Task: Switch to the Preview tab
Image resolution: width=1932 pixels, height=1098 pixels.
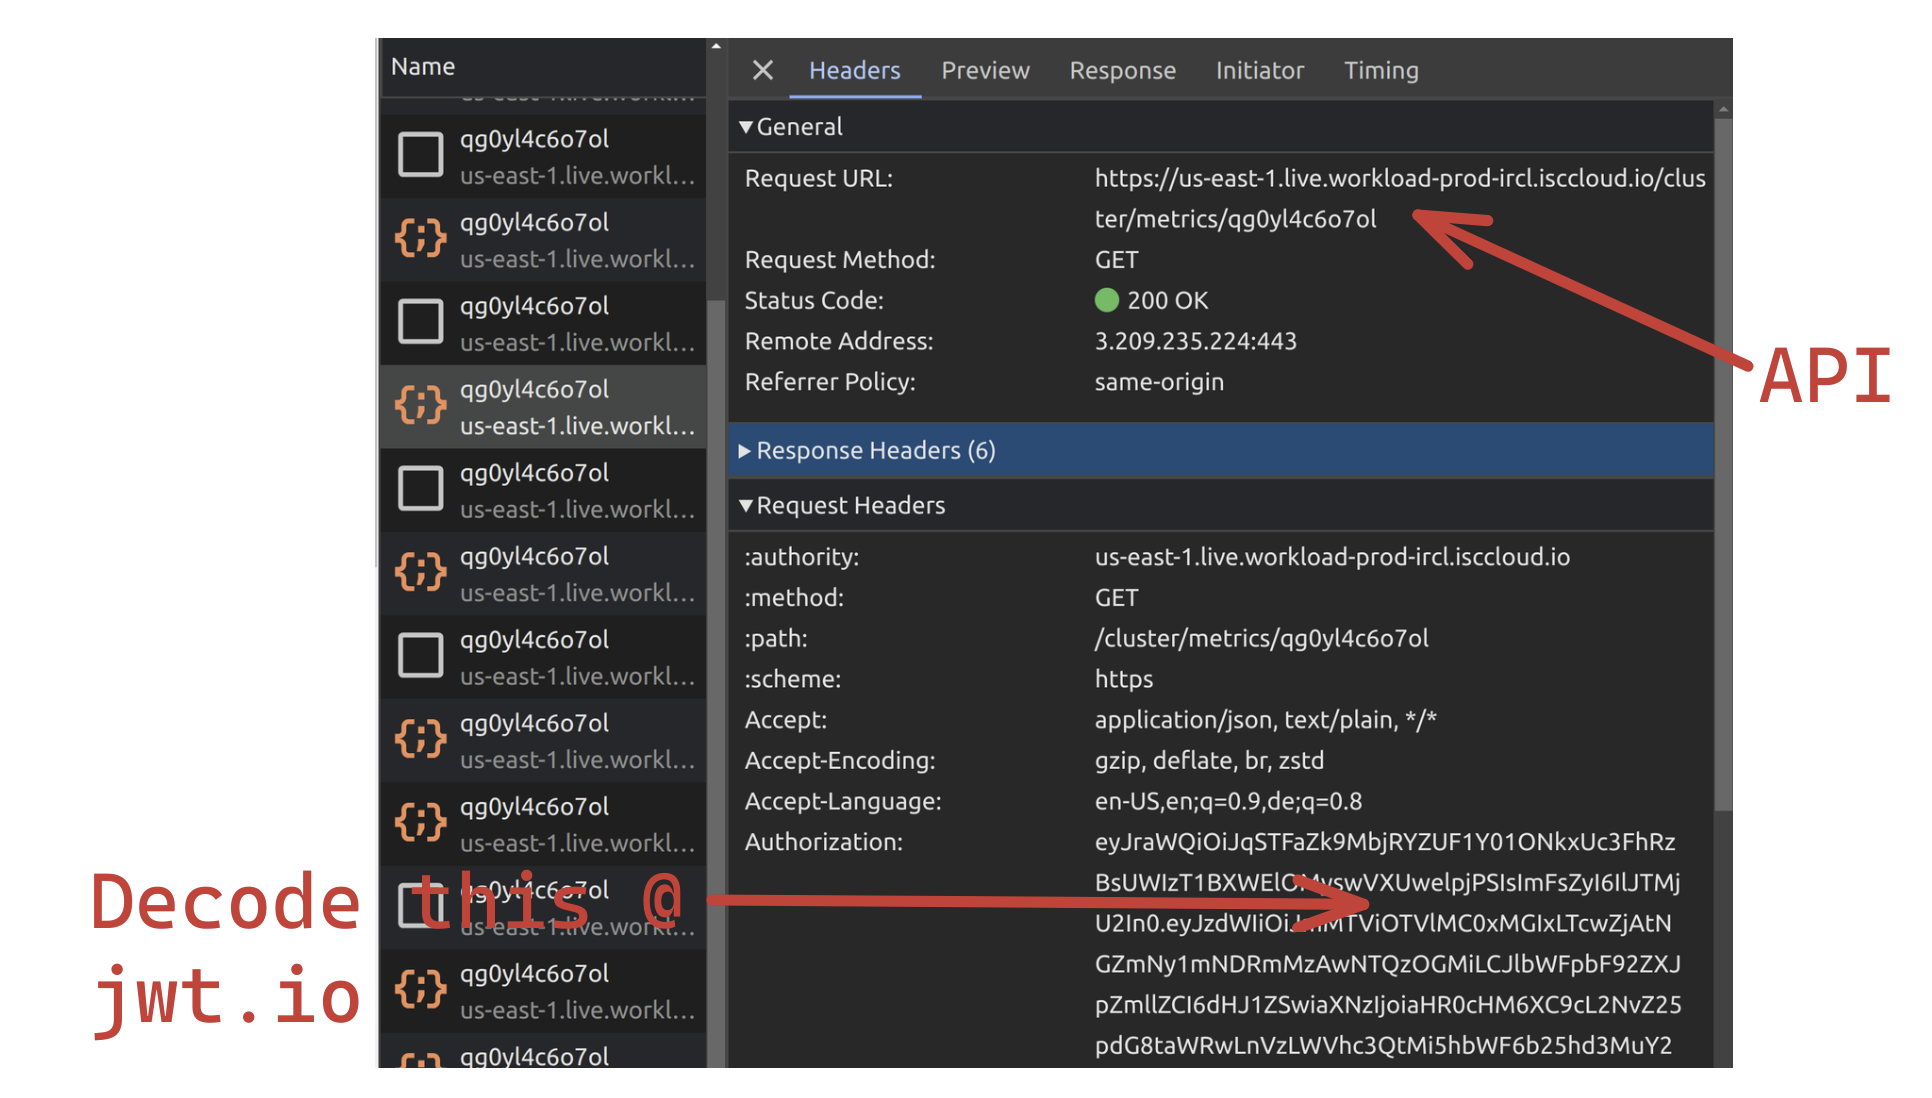Action: [984, 70]
